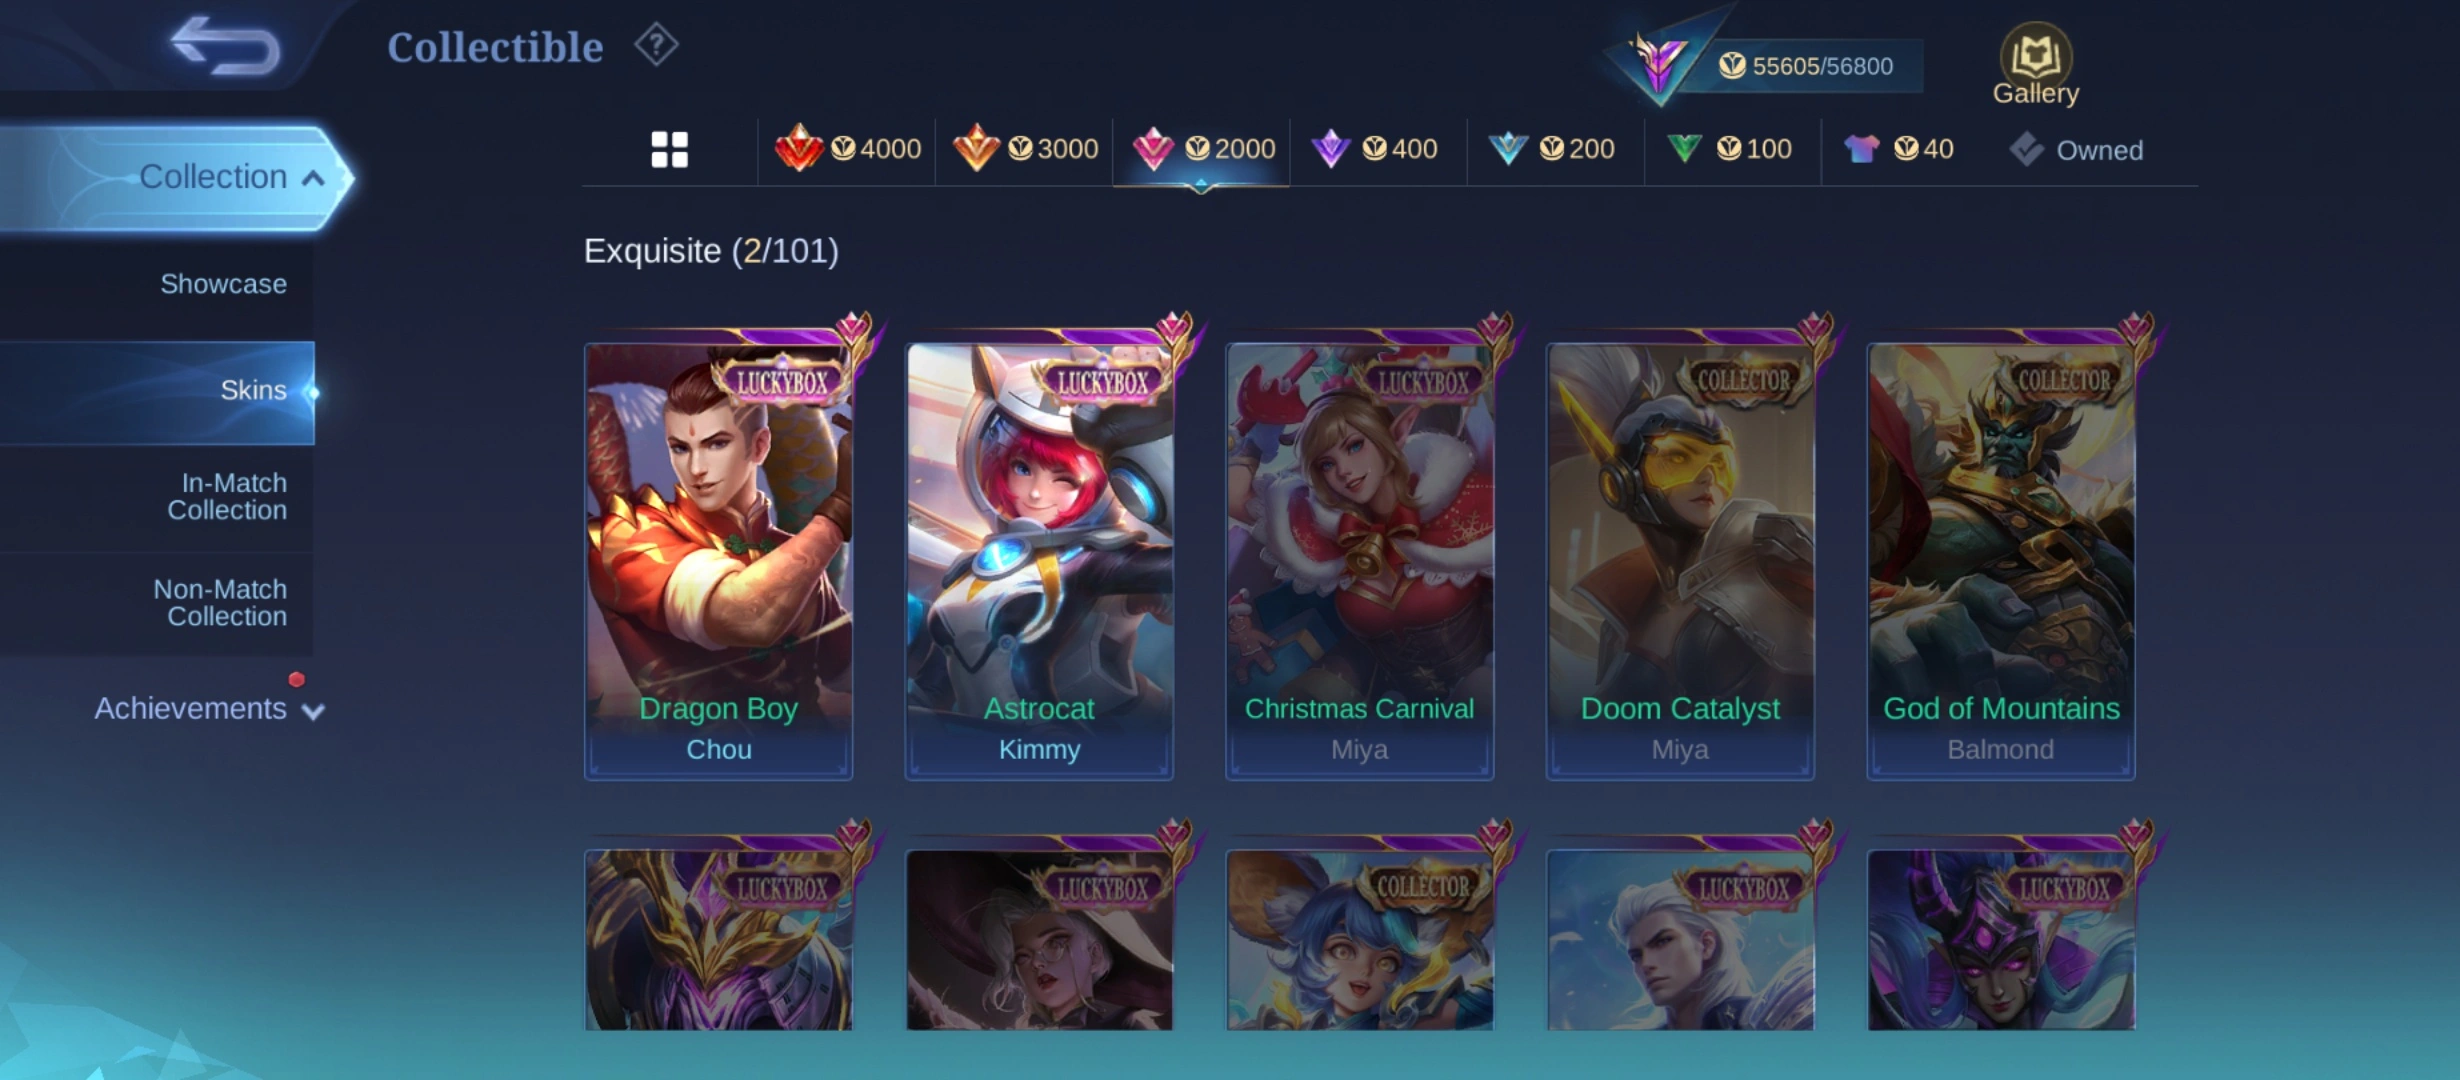Screen dimensions: 2460x1080
Task: Filter by the 3000 orange gem tier
Action: tap(1025, 149)
